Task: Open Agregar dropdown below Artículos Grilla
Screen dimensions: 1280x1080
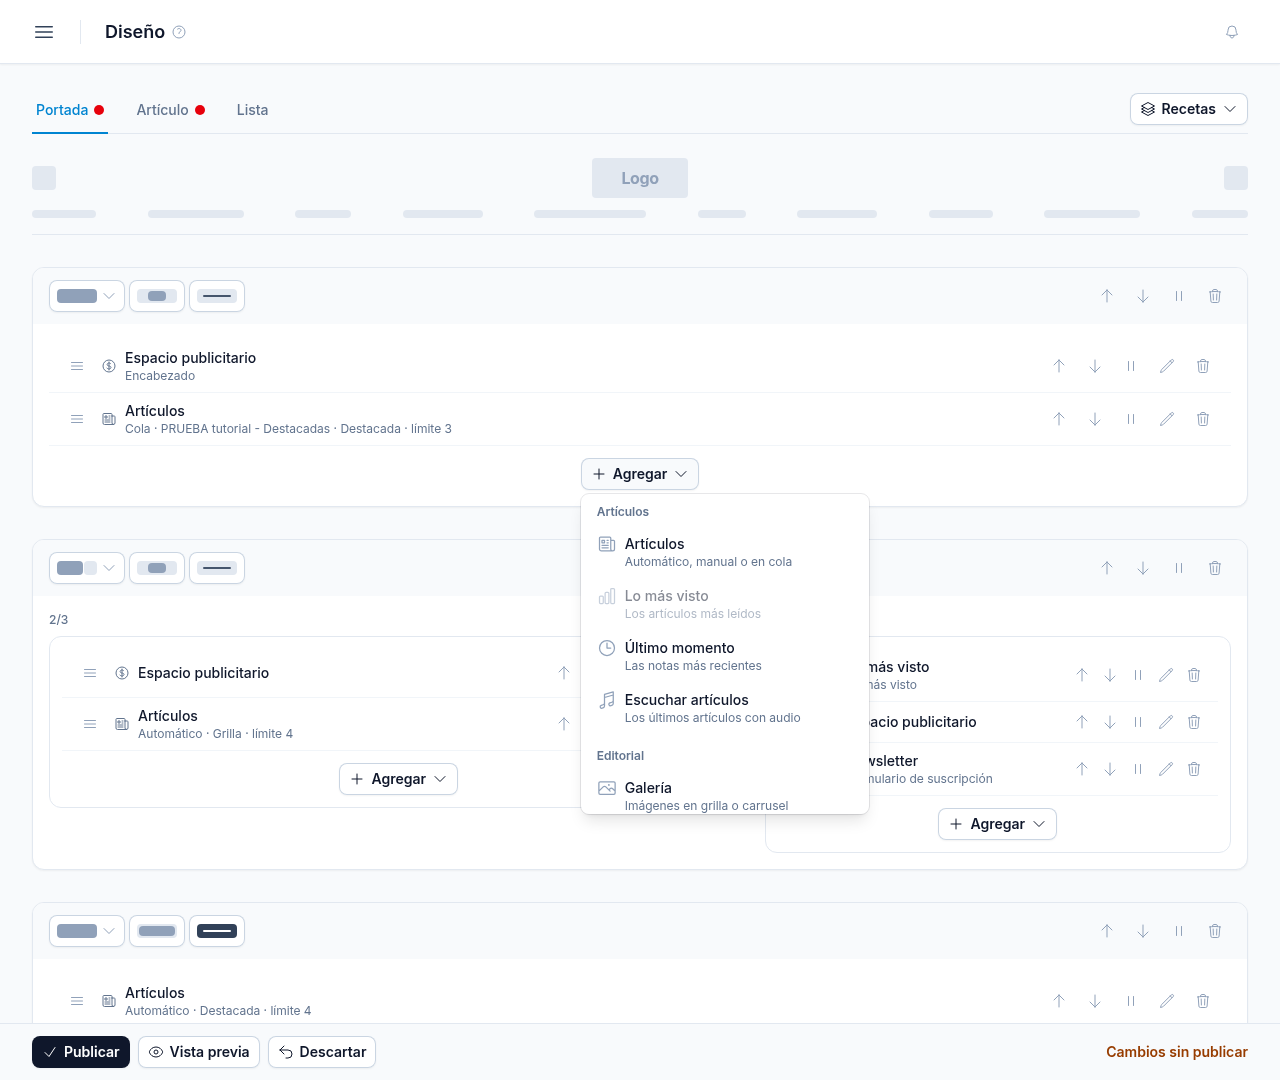Action: [x=398, y=779]
